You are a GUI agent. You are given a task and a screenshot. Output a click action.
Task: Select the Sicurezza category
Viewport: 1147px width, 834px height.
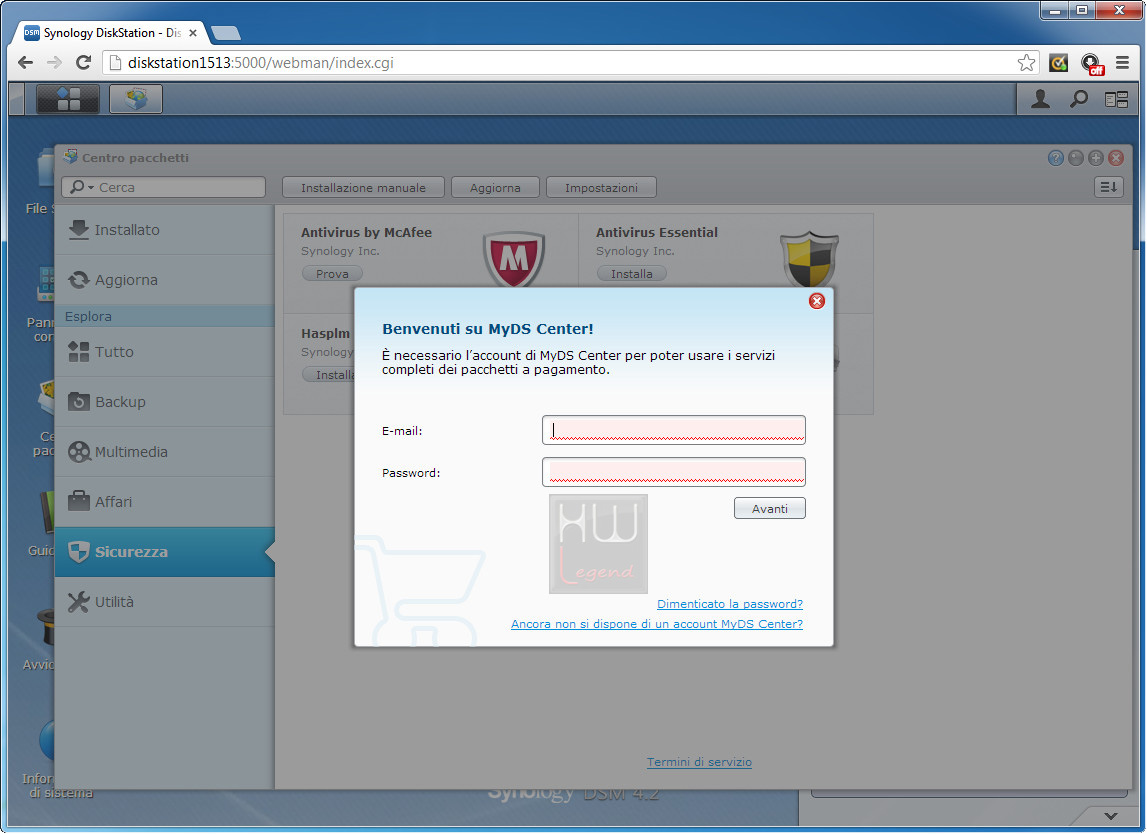[165, 552]
